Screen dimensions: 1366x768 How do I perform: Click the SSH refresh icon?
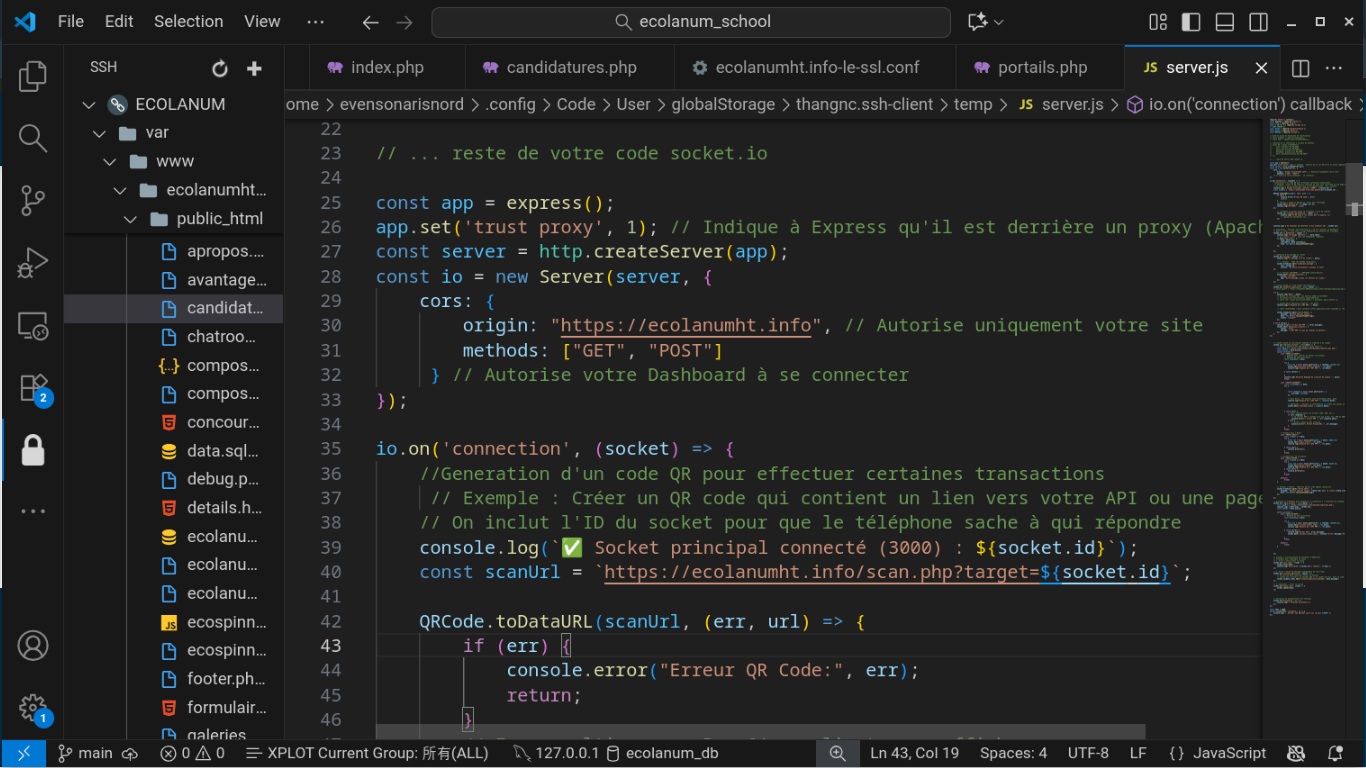tap(220, 68)
